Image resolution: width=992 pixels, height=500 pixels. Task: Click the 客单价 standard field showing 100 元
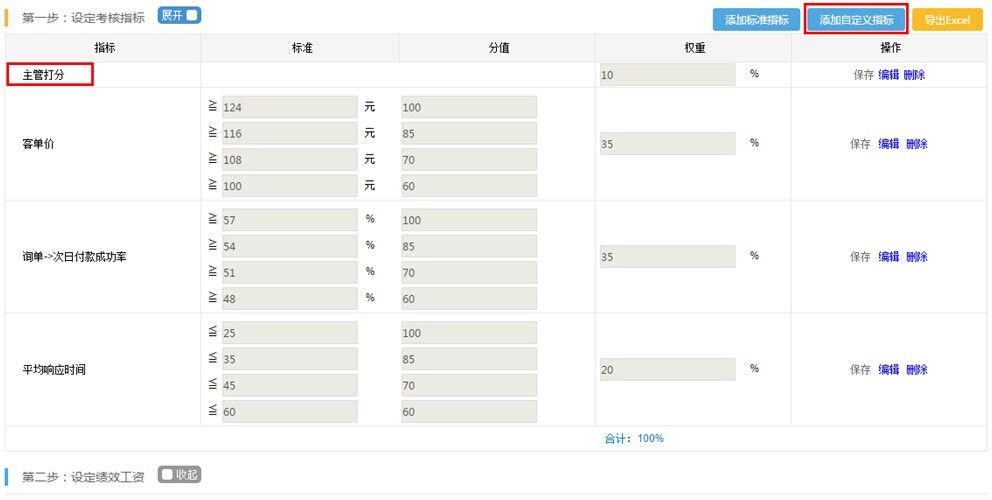[x=290, y=185]
